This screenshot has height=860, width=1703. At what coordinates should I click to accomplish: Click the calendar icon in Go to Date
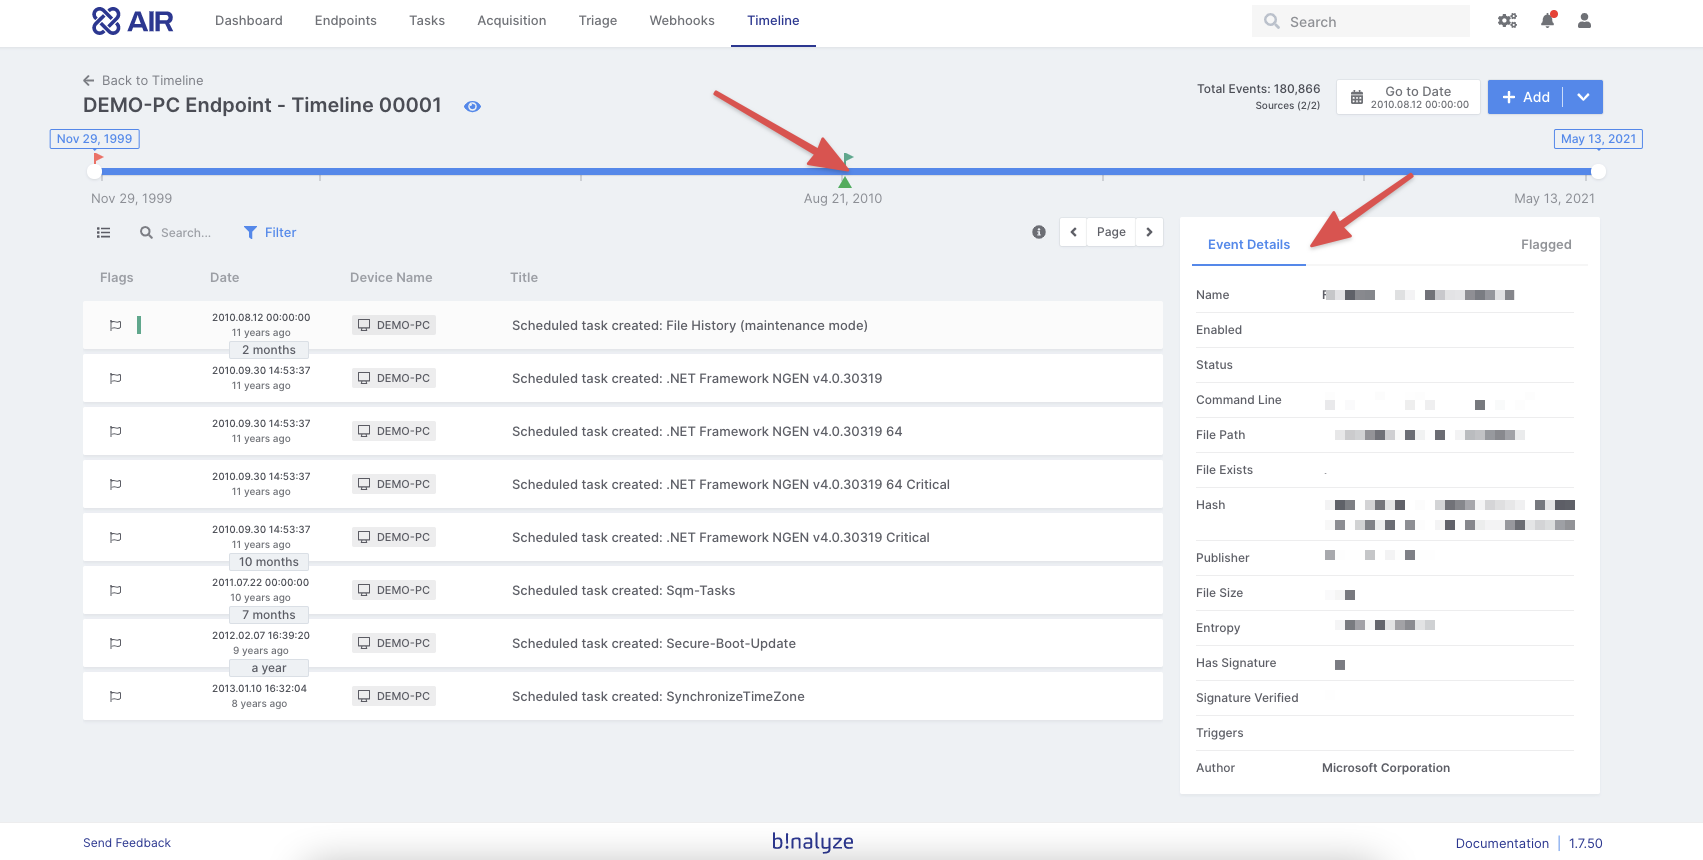tap(1357, 98)
